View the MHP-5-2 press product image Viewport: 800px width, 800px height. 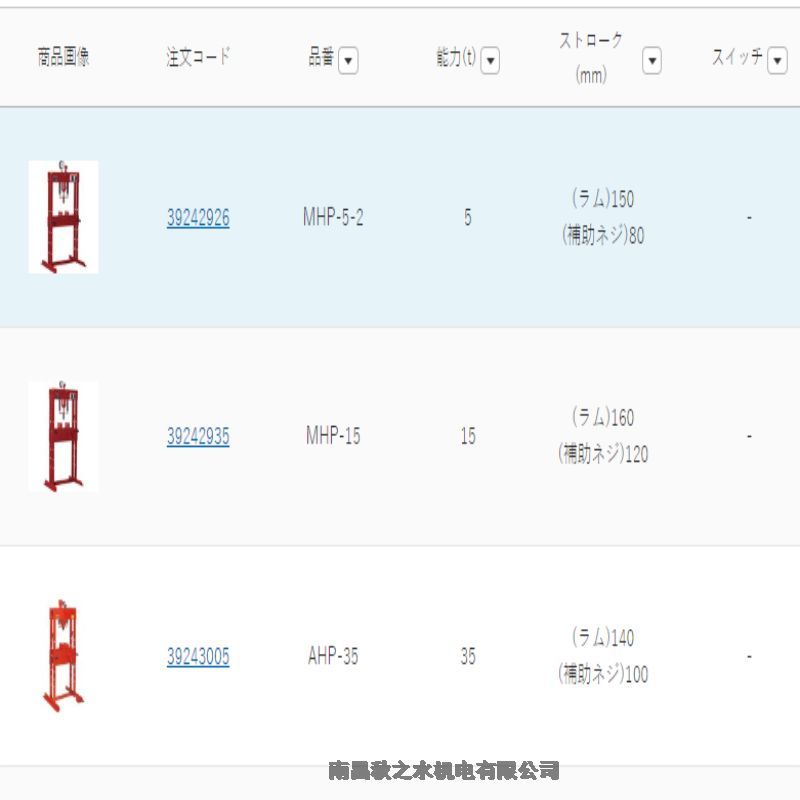[63, 217]
